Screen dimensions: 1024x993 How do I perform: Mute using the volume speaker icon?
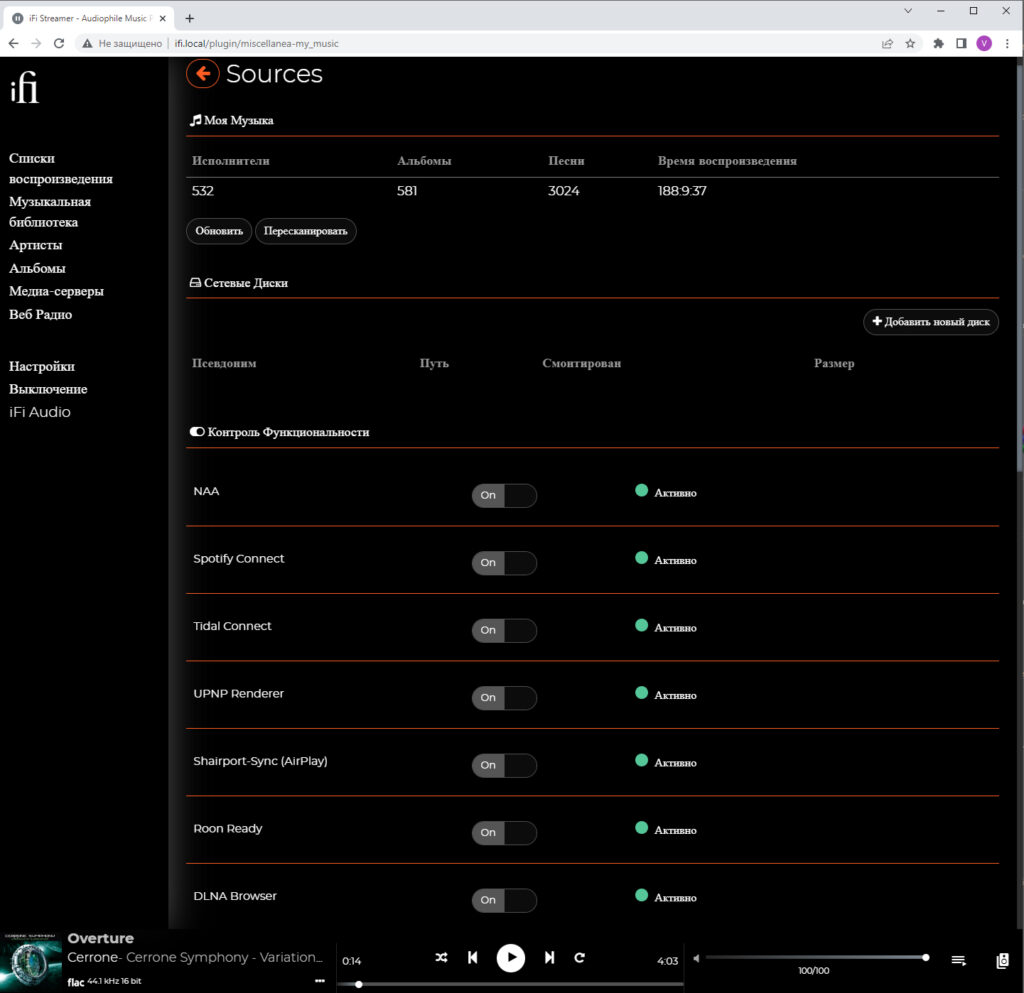[696, 958]
